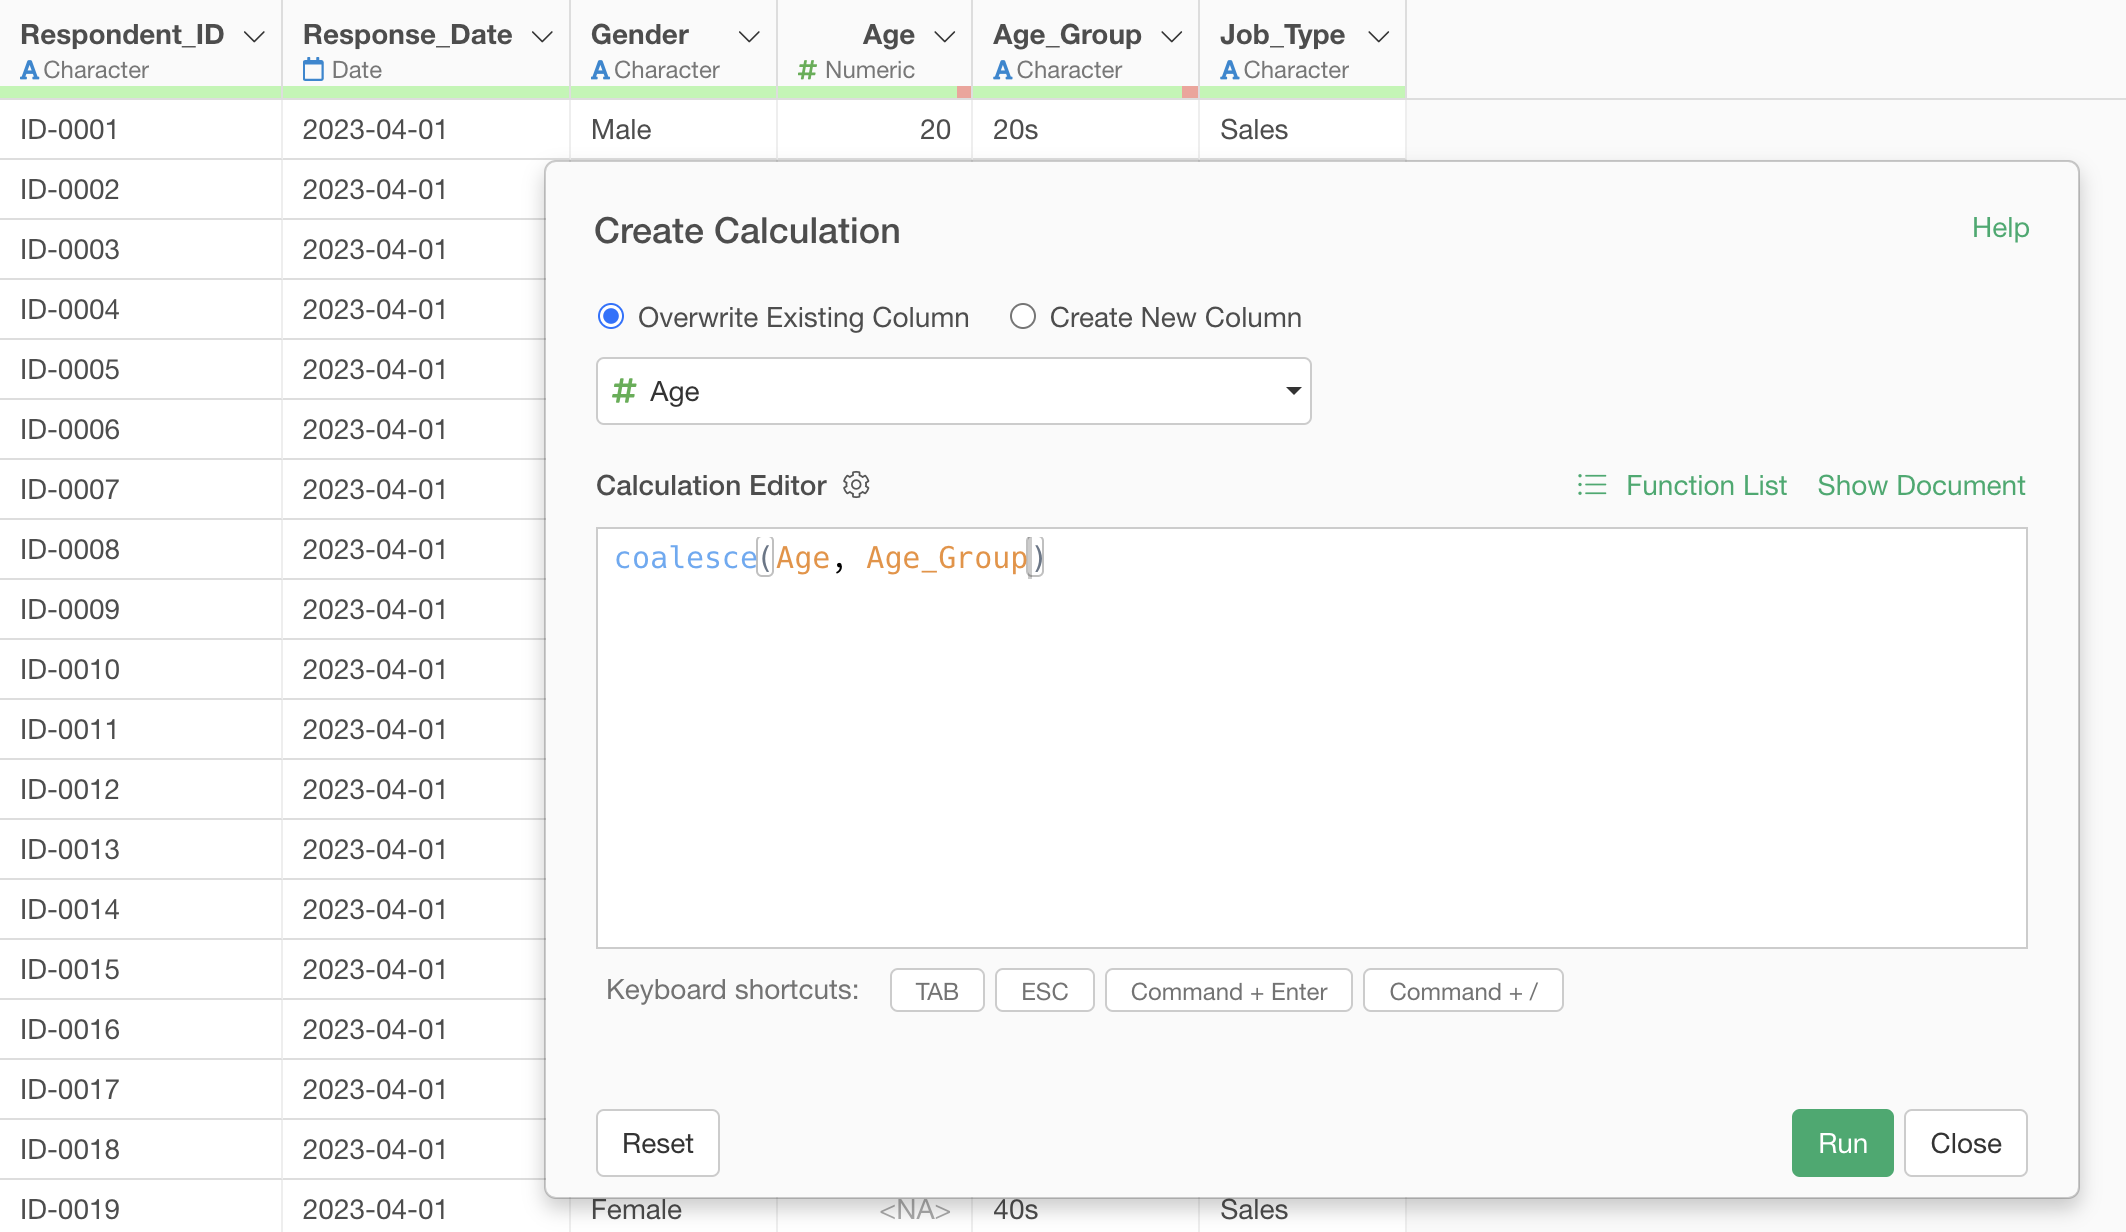This screenshot has width=2126, height=1232.
Task: Click Character type icon under Job_Type
Action: click(x=1229, y=70)
